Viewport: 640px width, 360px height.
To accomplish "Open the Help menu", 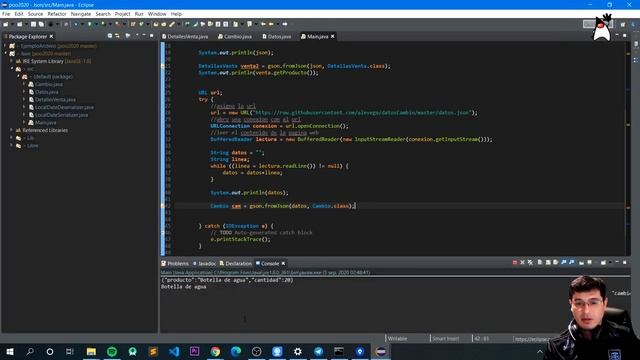I will tap(176, 14).
